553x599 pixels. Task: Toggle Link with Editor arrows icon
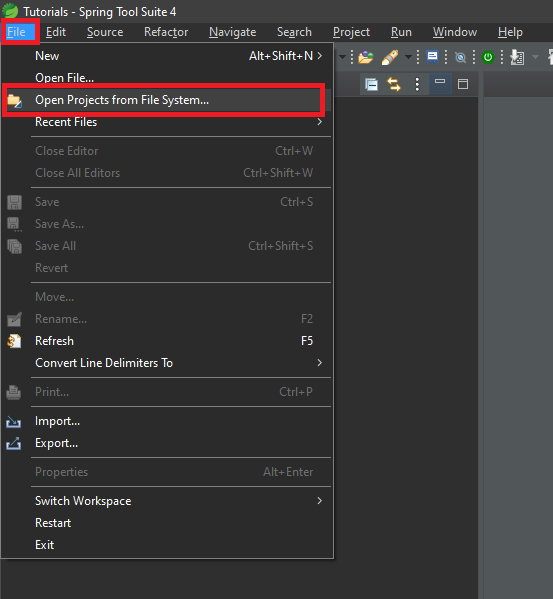point(394,84)
